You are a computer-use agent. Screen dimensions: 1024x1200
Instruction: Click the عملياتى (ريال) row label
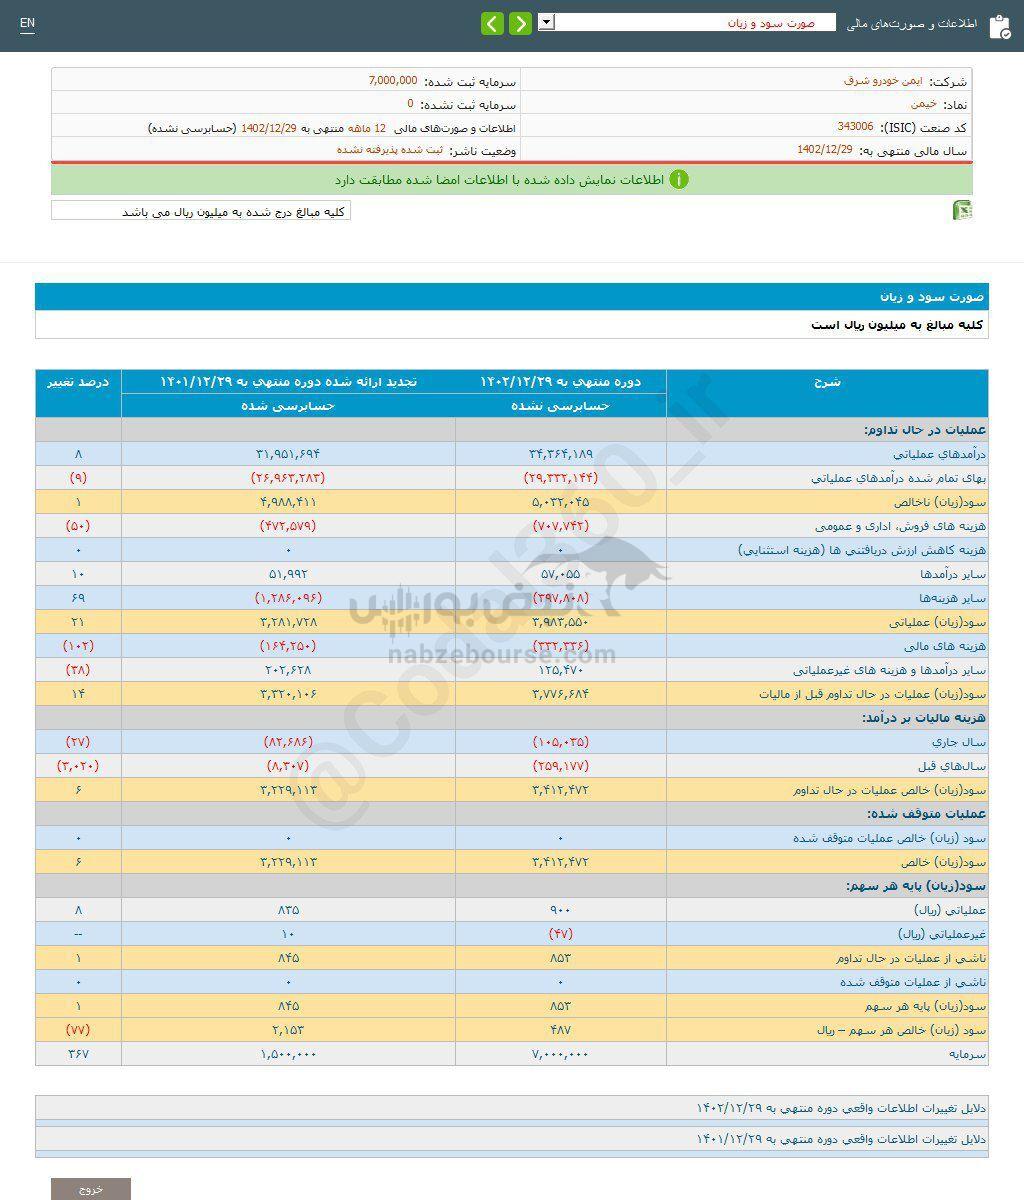click(x=950, y=910)
